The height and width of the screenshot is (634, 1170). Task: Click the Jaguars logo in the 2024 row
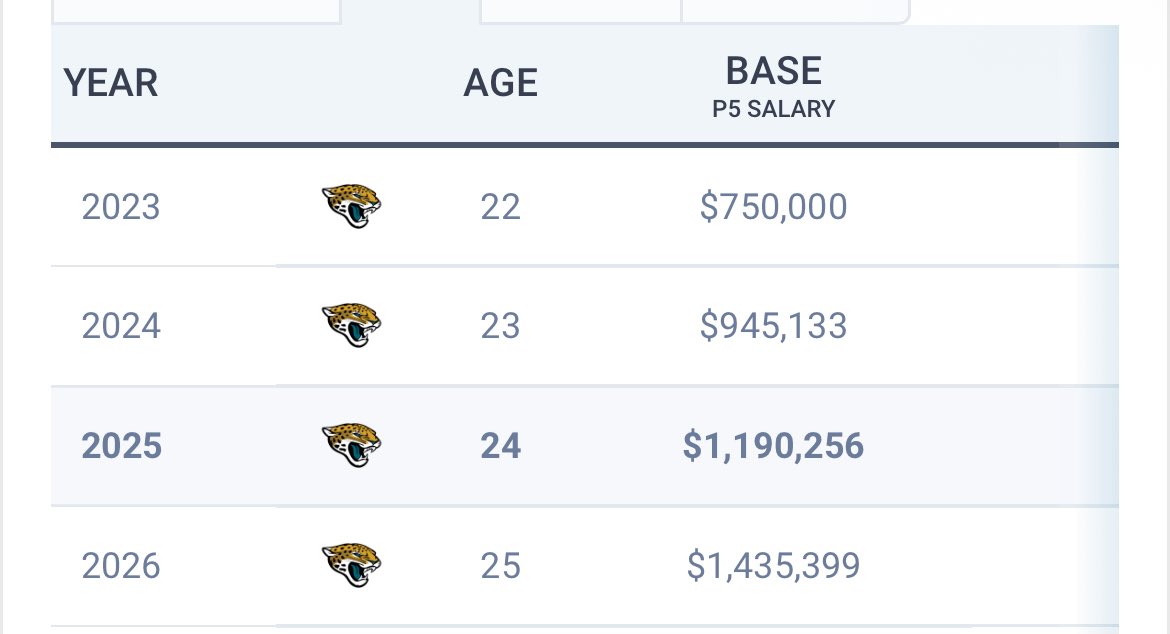click(x=351, y=325)
